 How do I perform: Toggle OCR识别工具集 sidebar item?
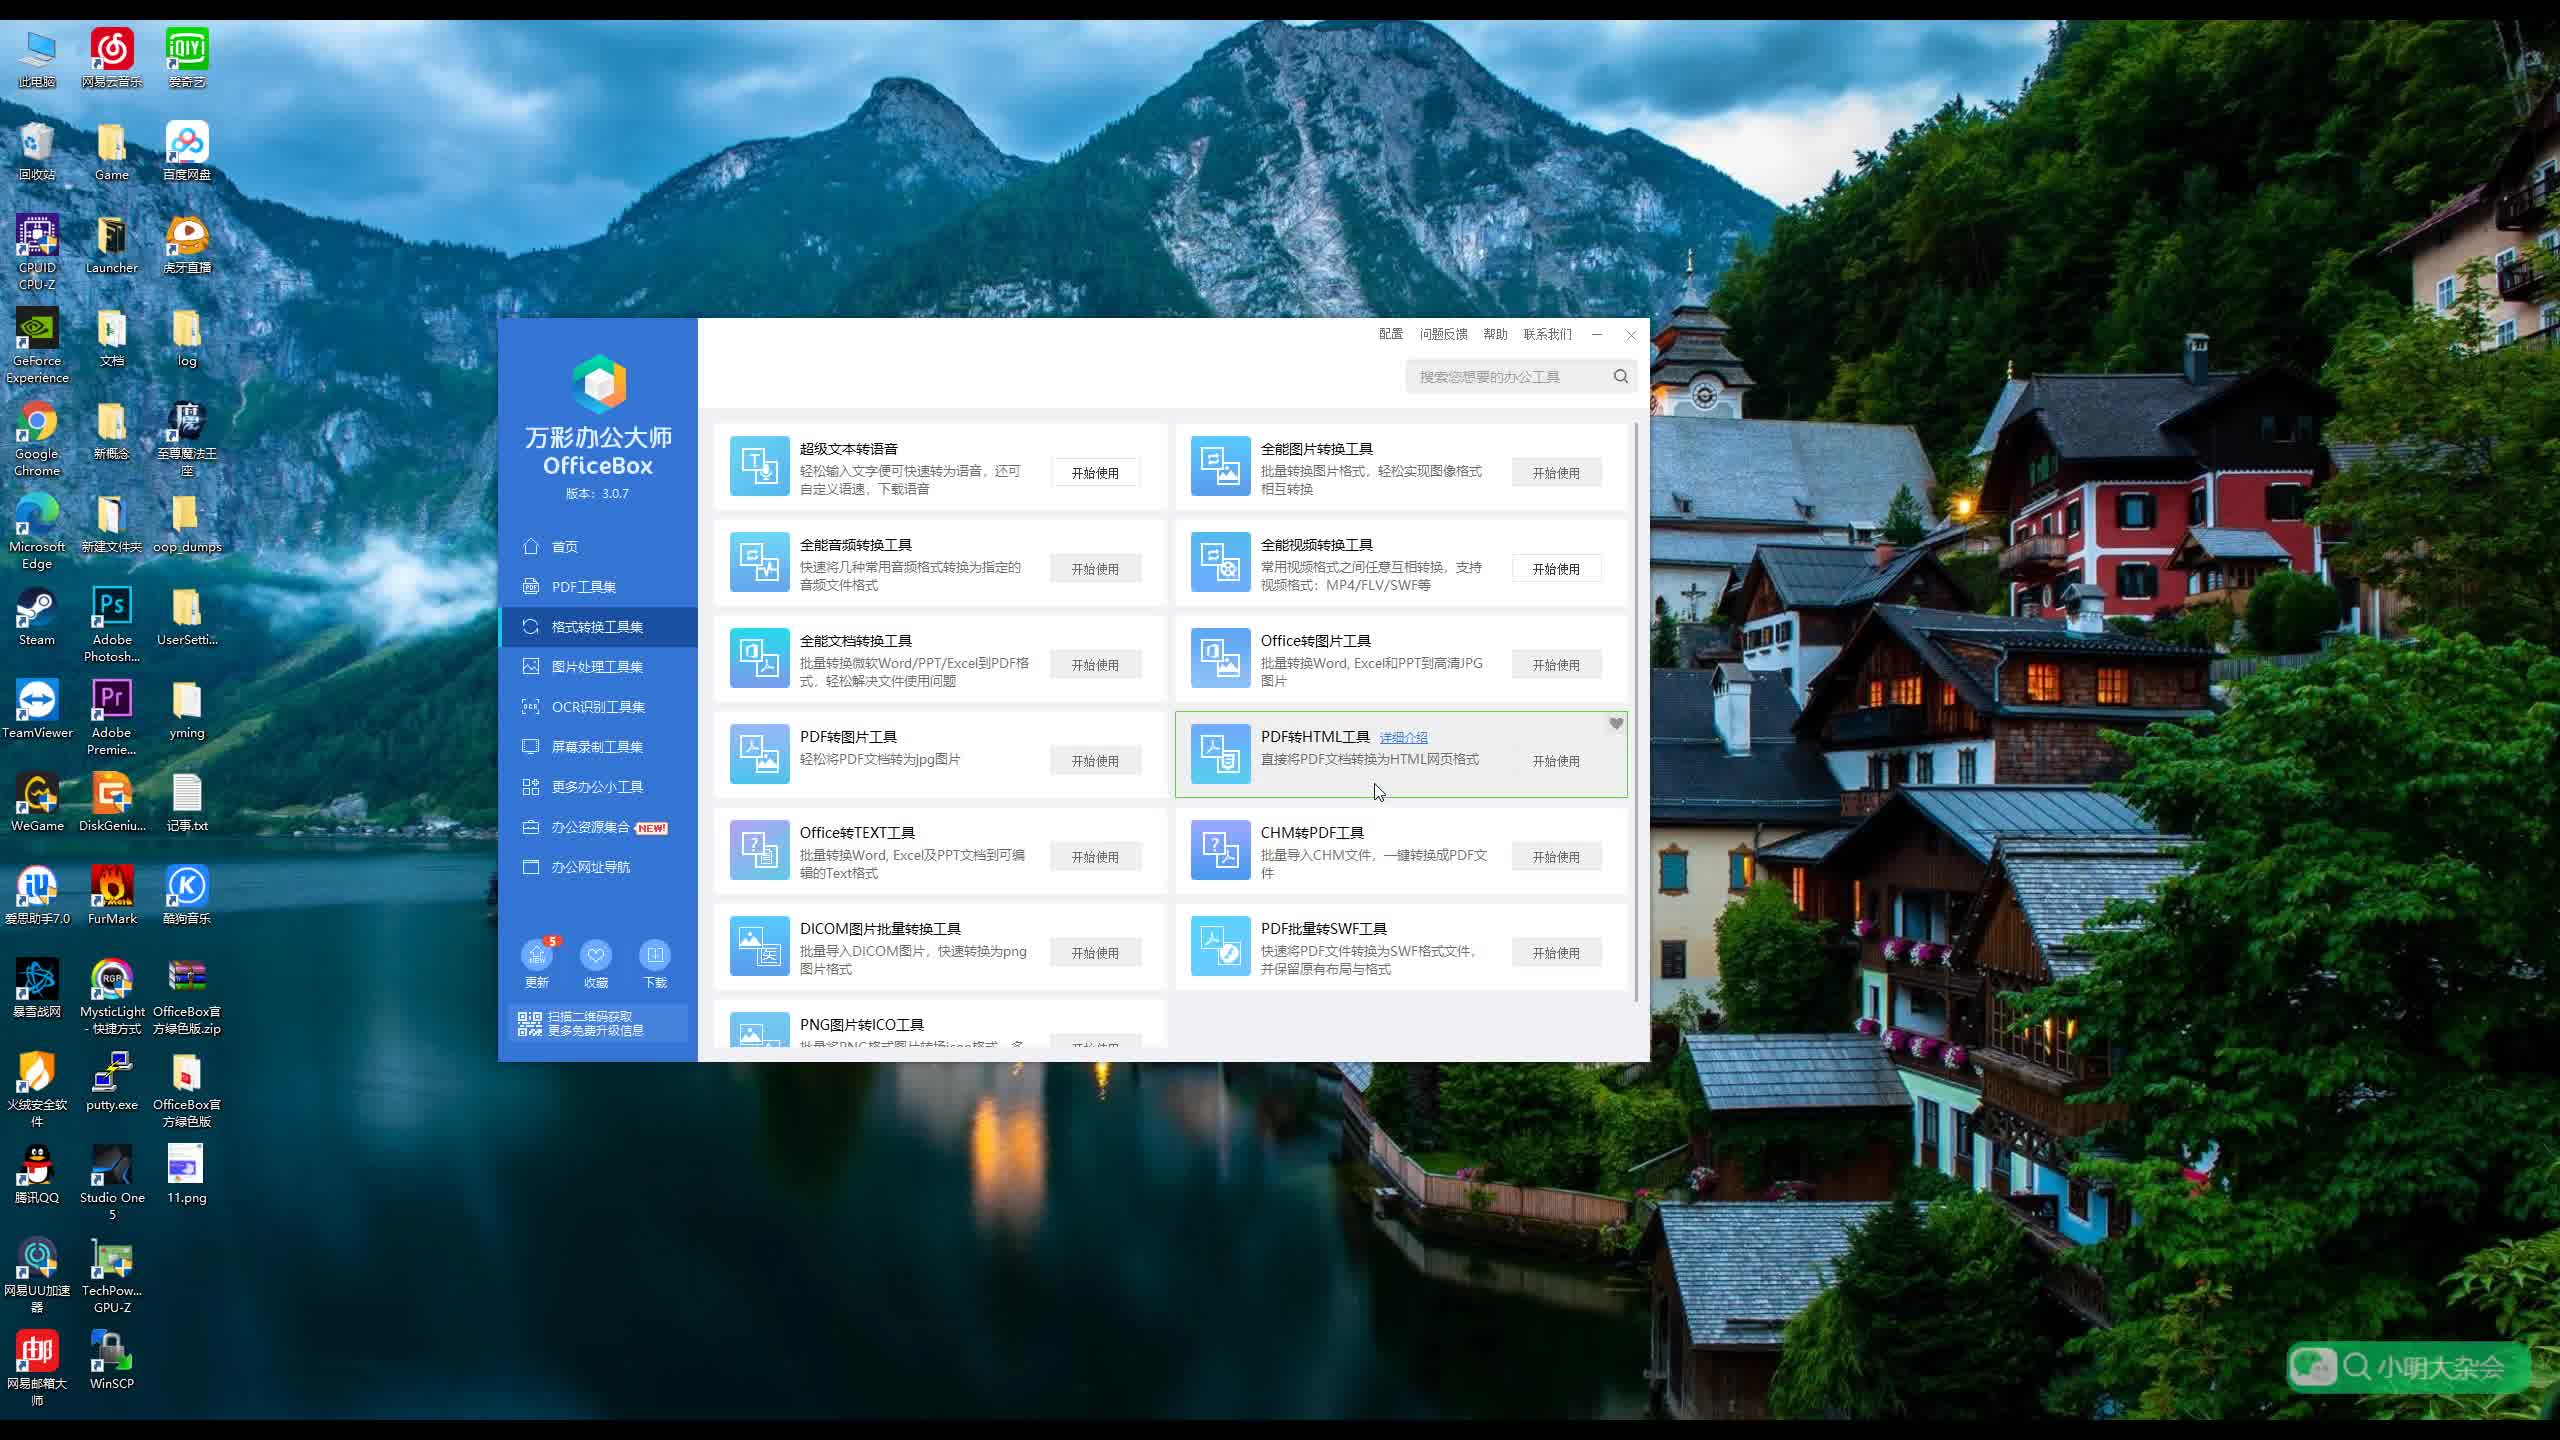coord(596,705)
